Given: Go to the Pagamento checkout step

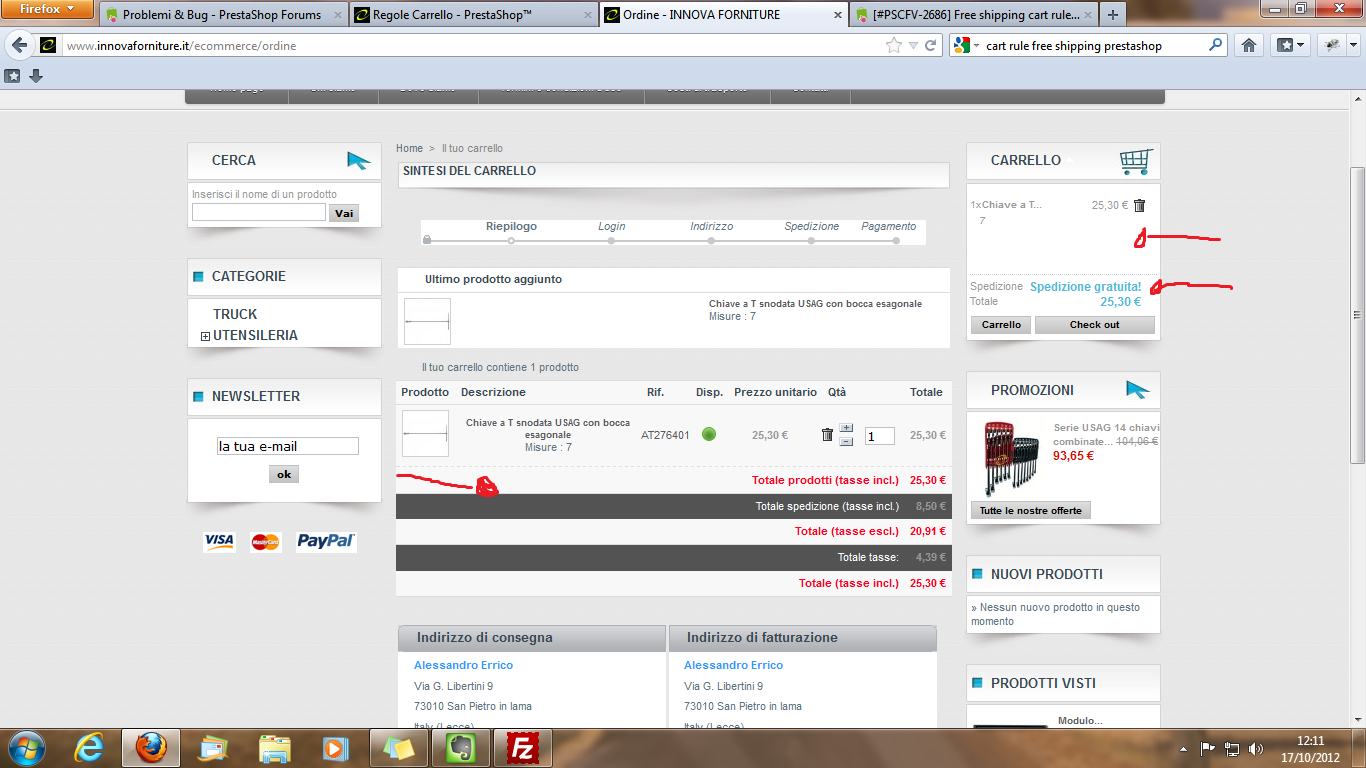Looking at the screenshot, I should point(889,226).
